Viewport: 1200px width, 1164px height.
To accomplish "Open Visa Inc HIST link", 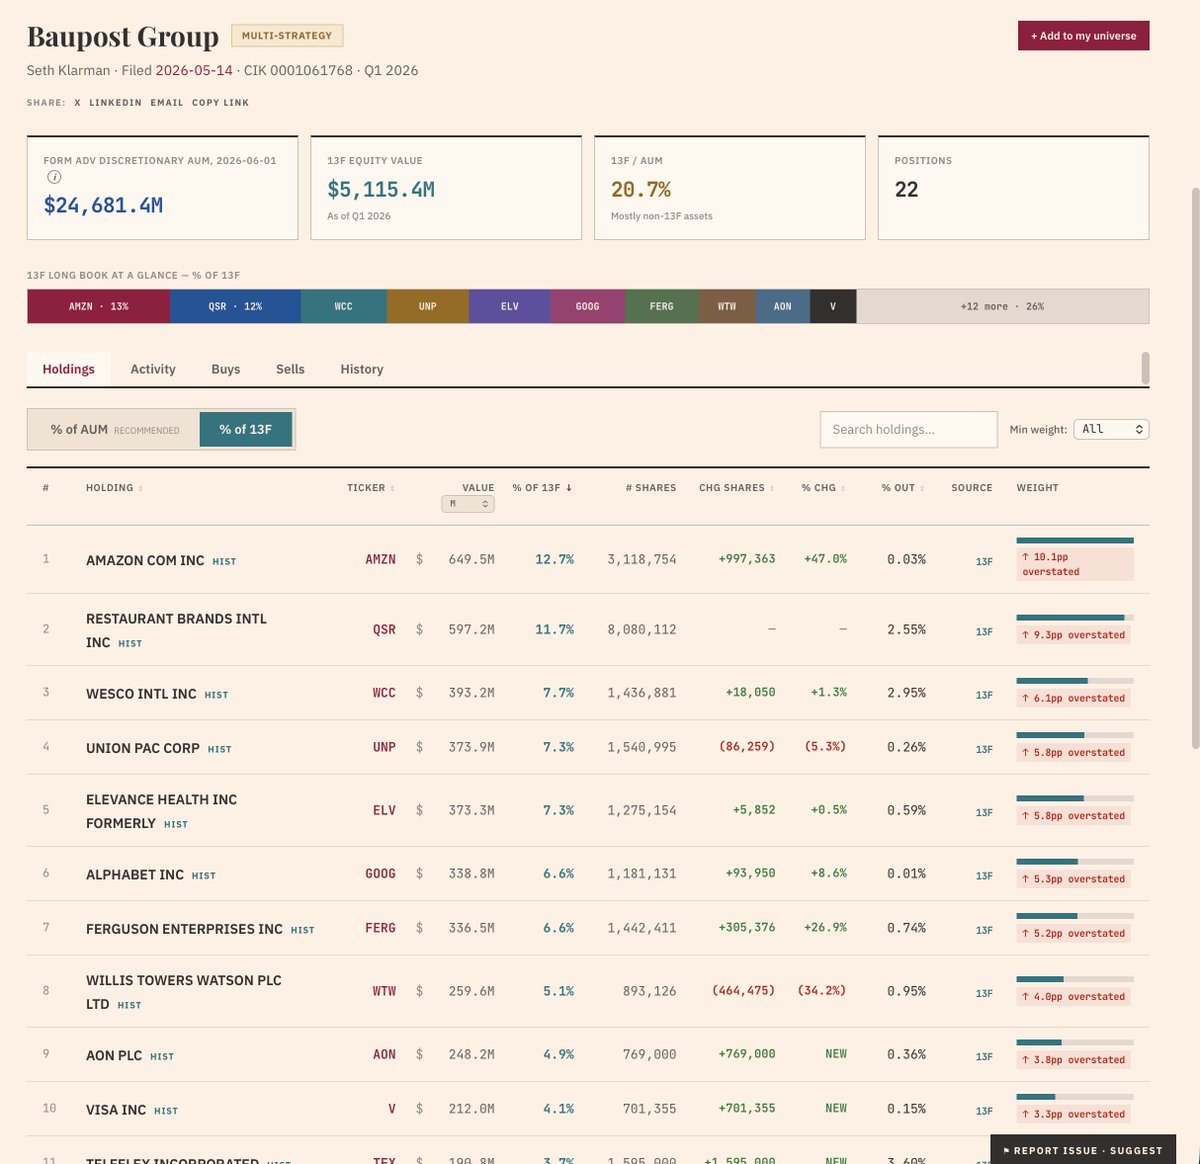I will (166, 1111).
